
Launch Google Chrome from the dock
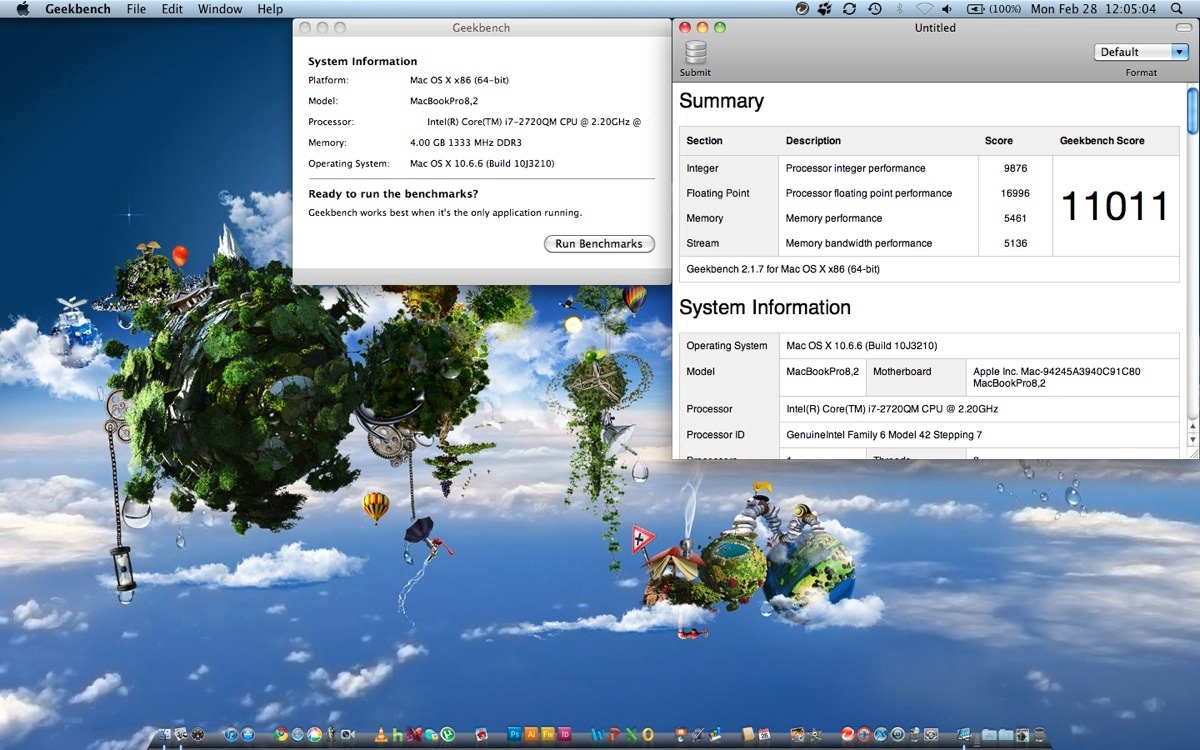coord(282,735)
